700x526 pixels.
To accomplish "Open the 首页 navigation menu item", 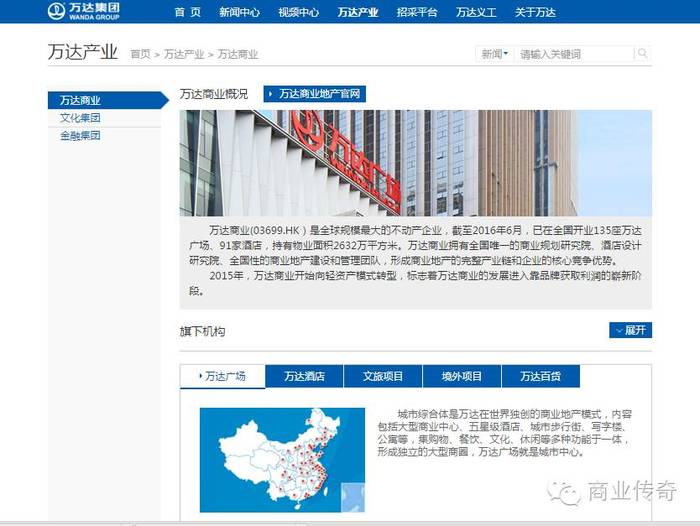I will pyautogui.click(x=188, y=12).
